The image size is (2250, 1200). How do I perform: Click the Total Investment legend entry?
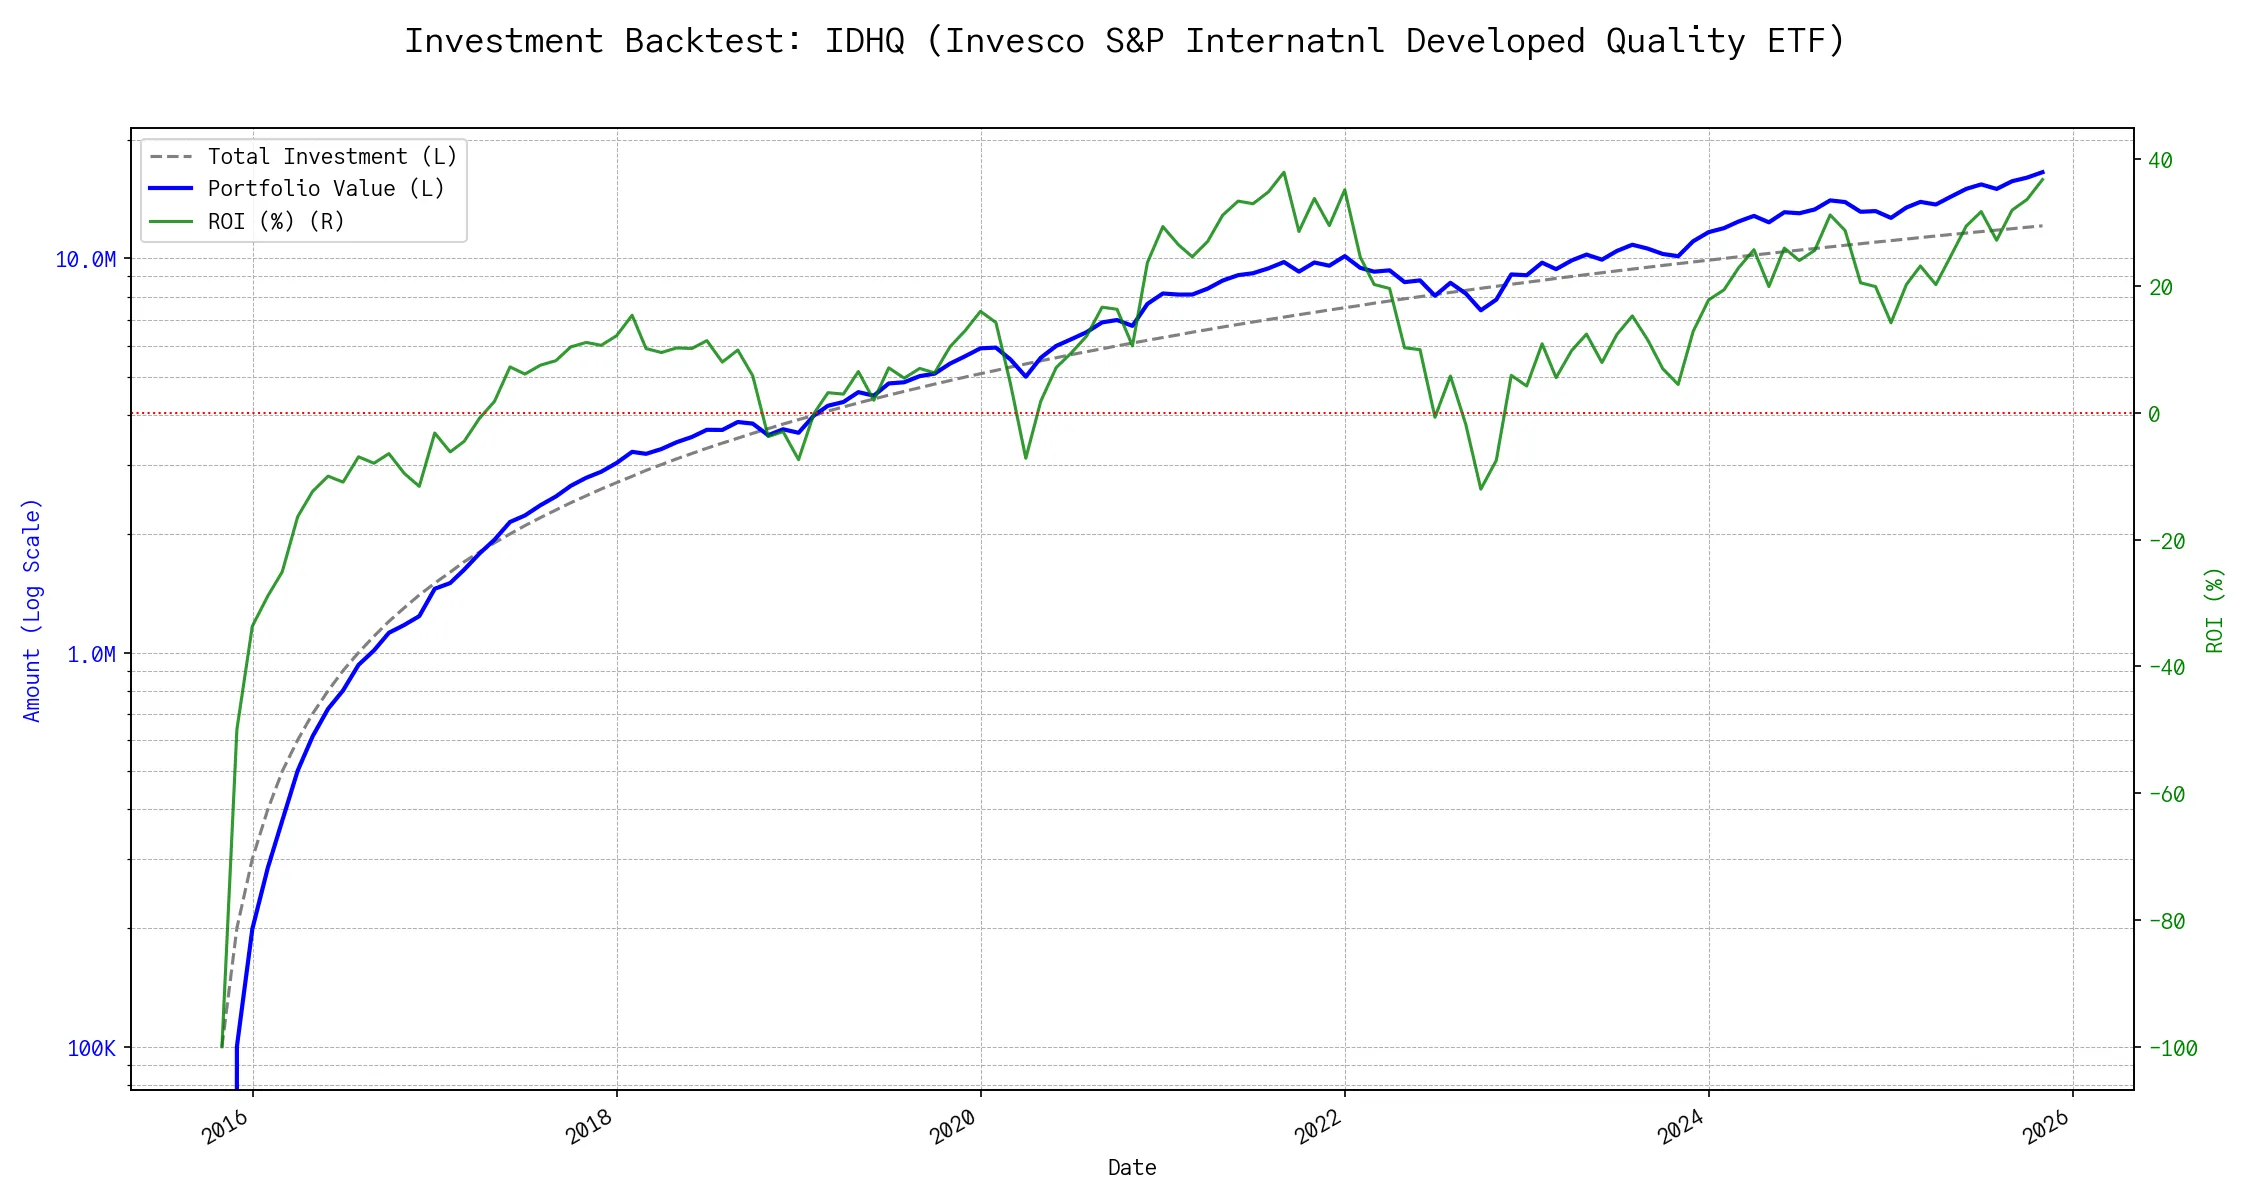tap(332, 157)
